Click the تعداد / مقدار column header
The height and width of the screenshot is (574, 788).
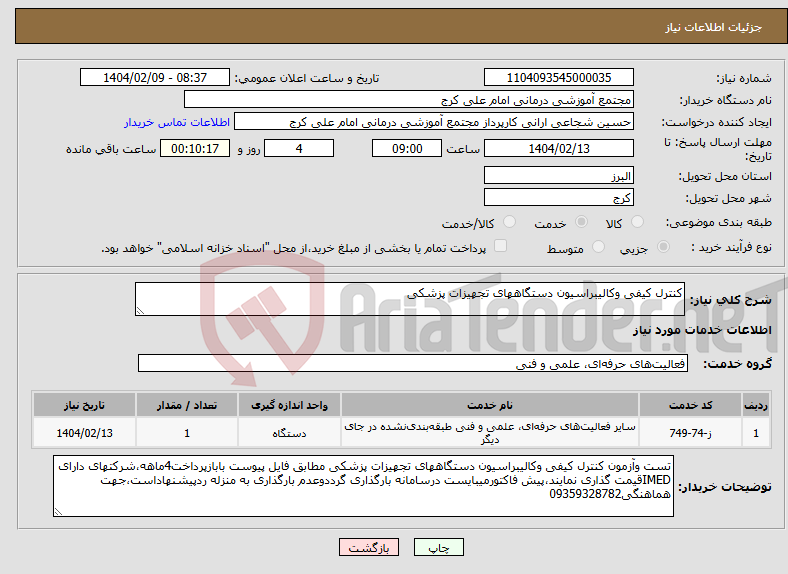point(186,405)
